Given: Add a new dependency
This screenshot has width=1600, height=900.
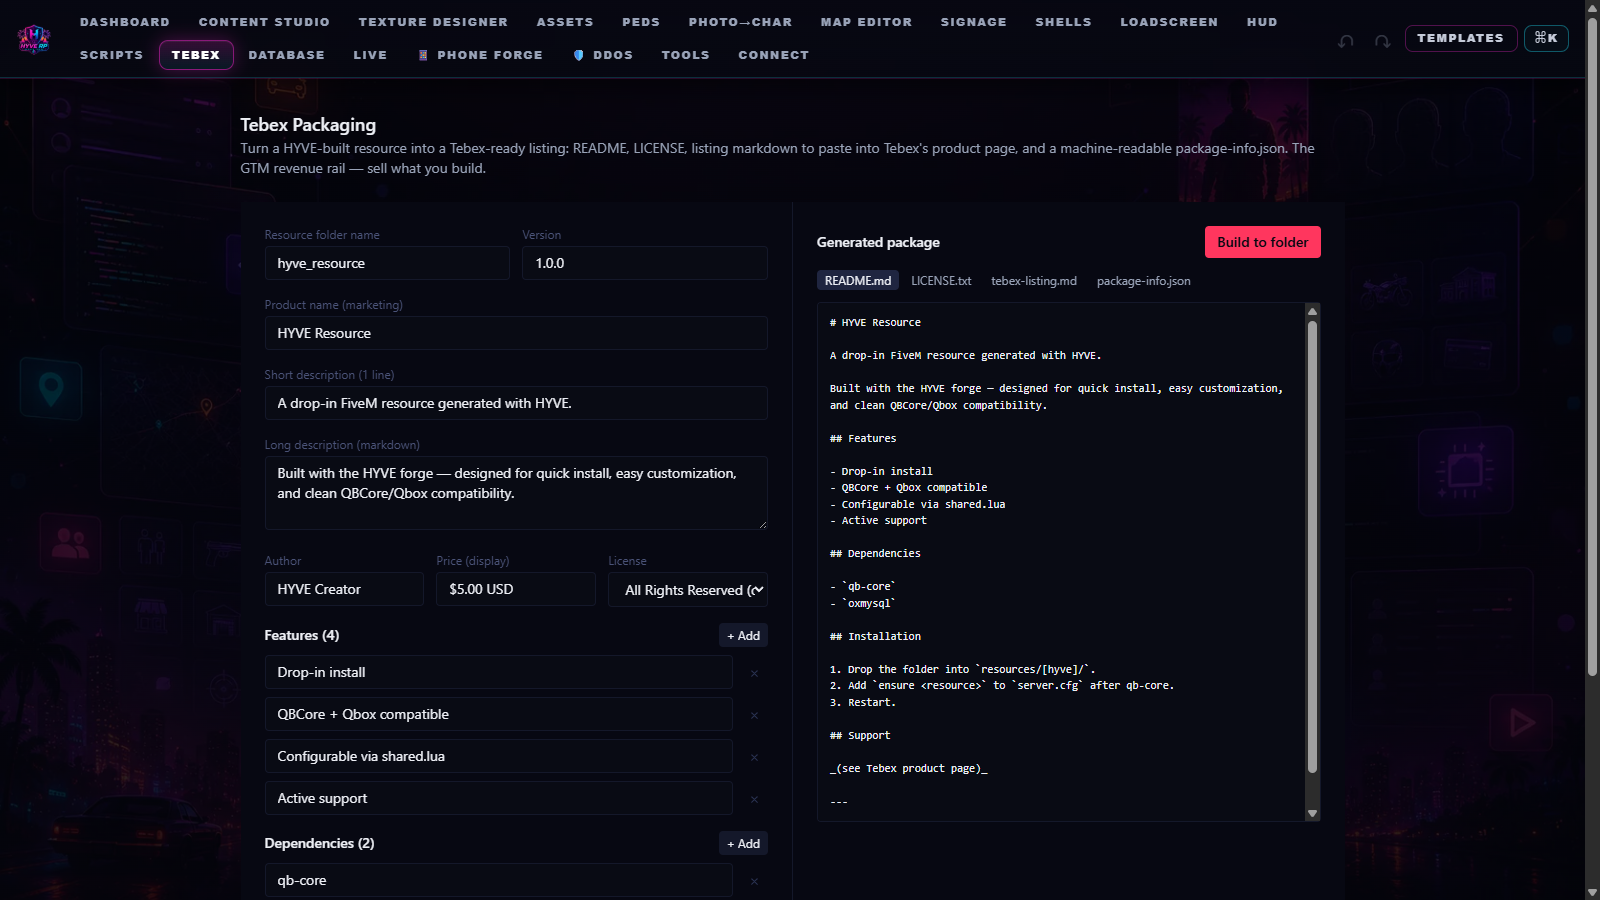Looking at the screenshot, I should point(743,844).
